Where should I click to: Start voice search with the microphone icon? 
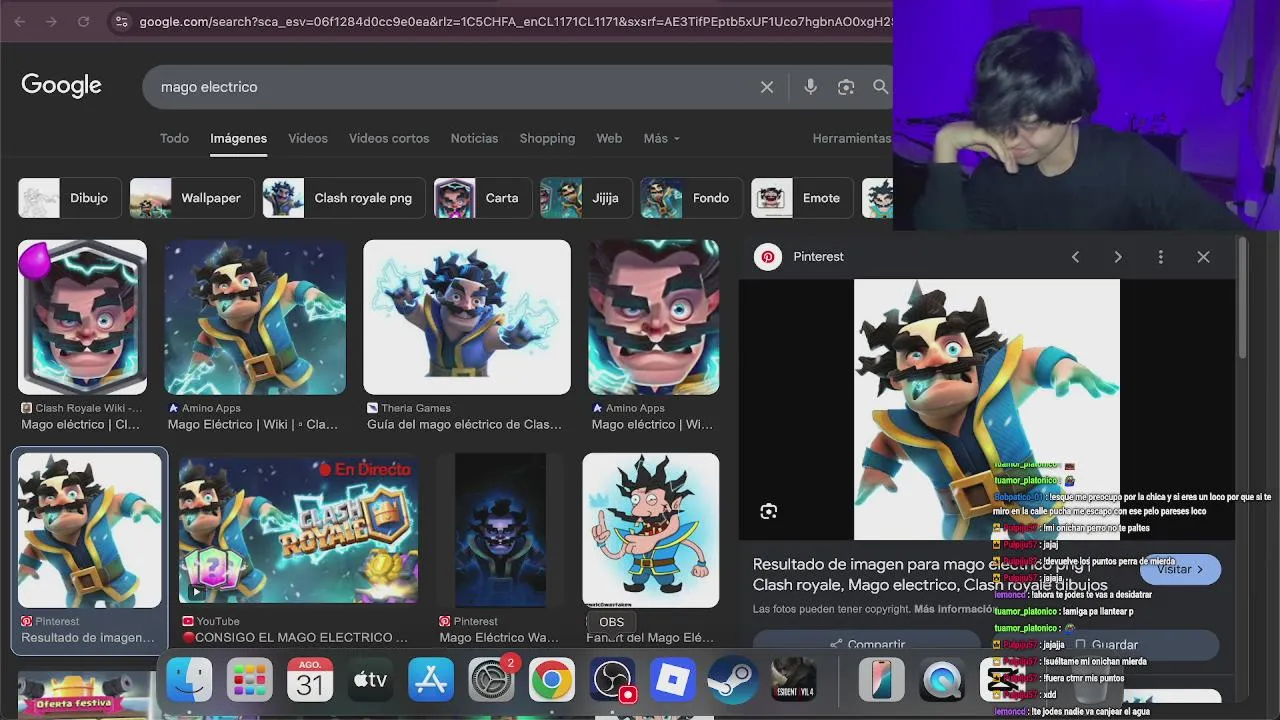(810, 87)
